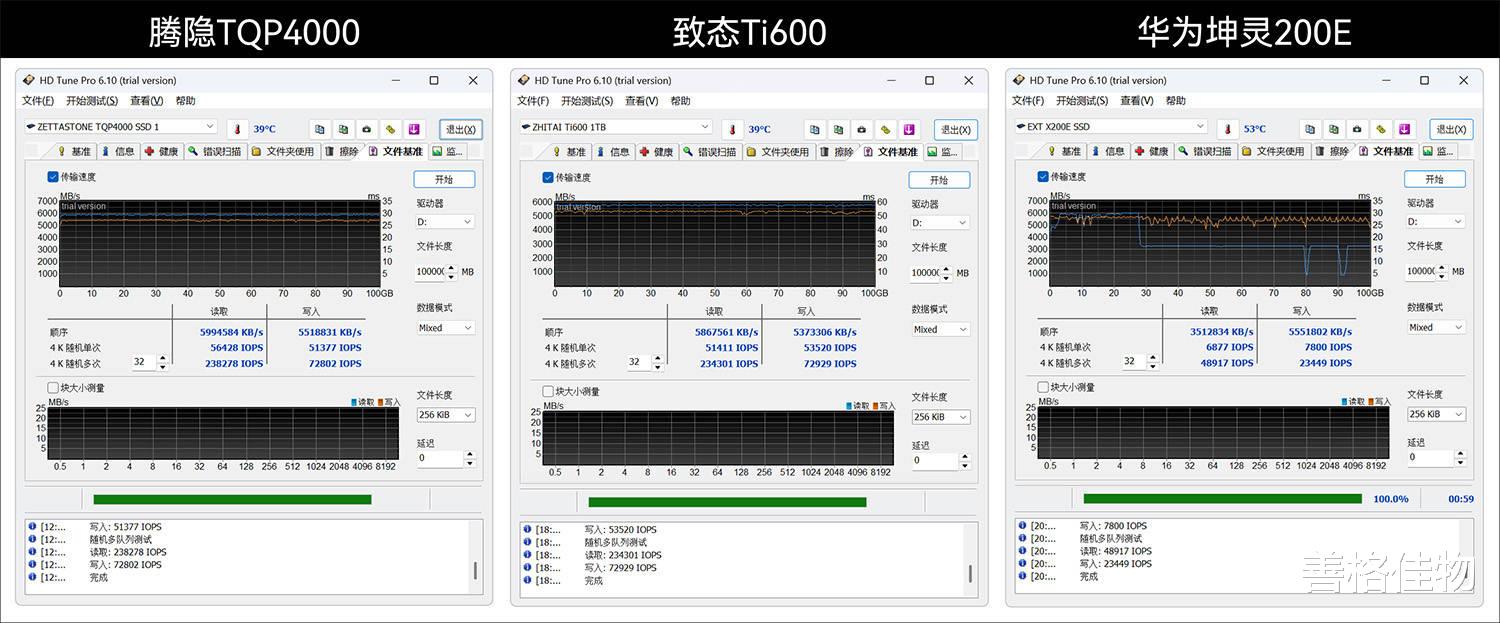Open 文件(F) menu in TQP4000 window

(38, 101)
